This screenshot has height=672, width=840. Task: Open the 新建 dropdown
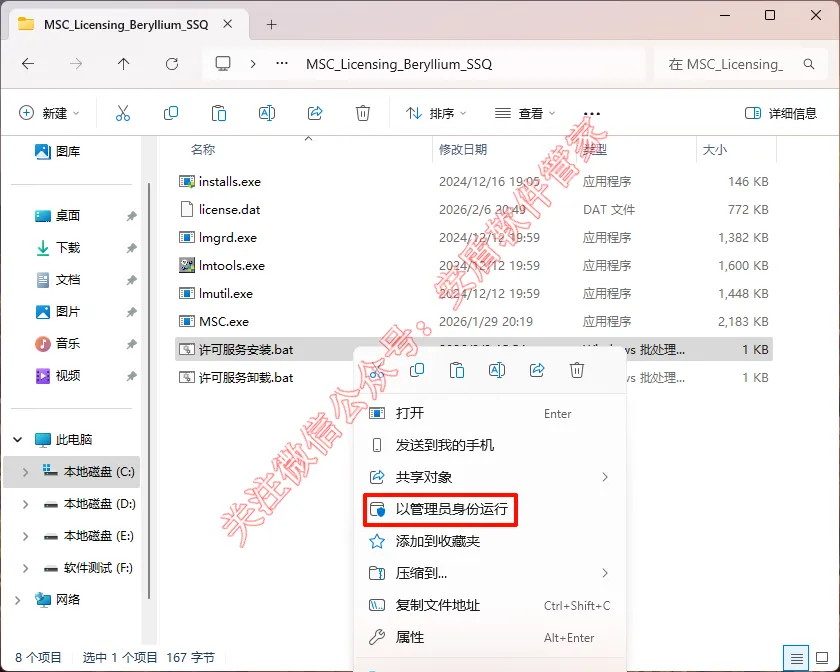click(49, 113)
